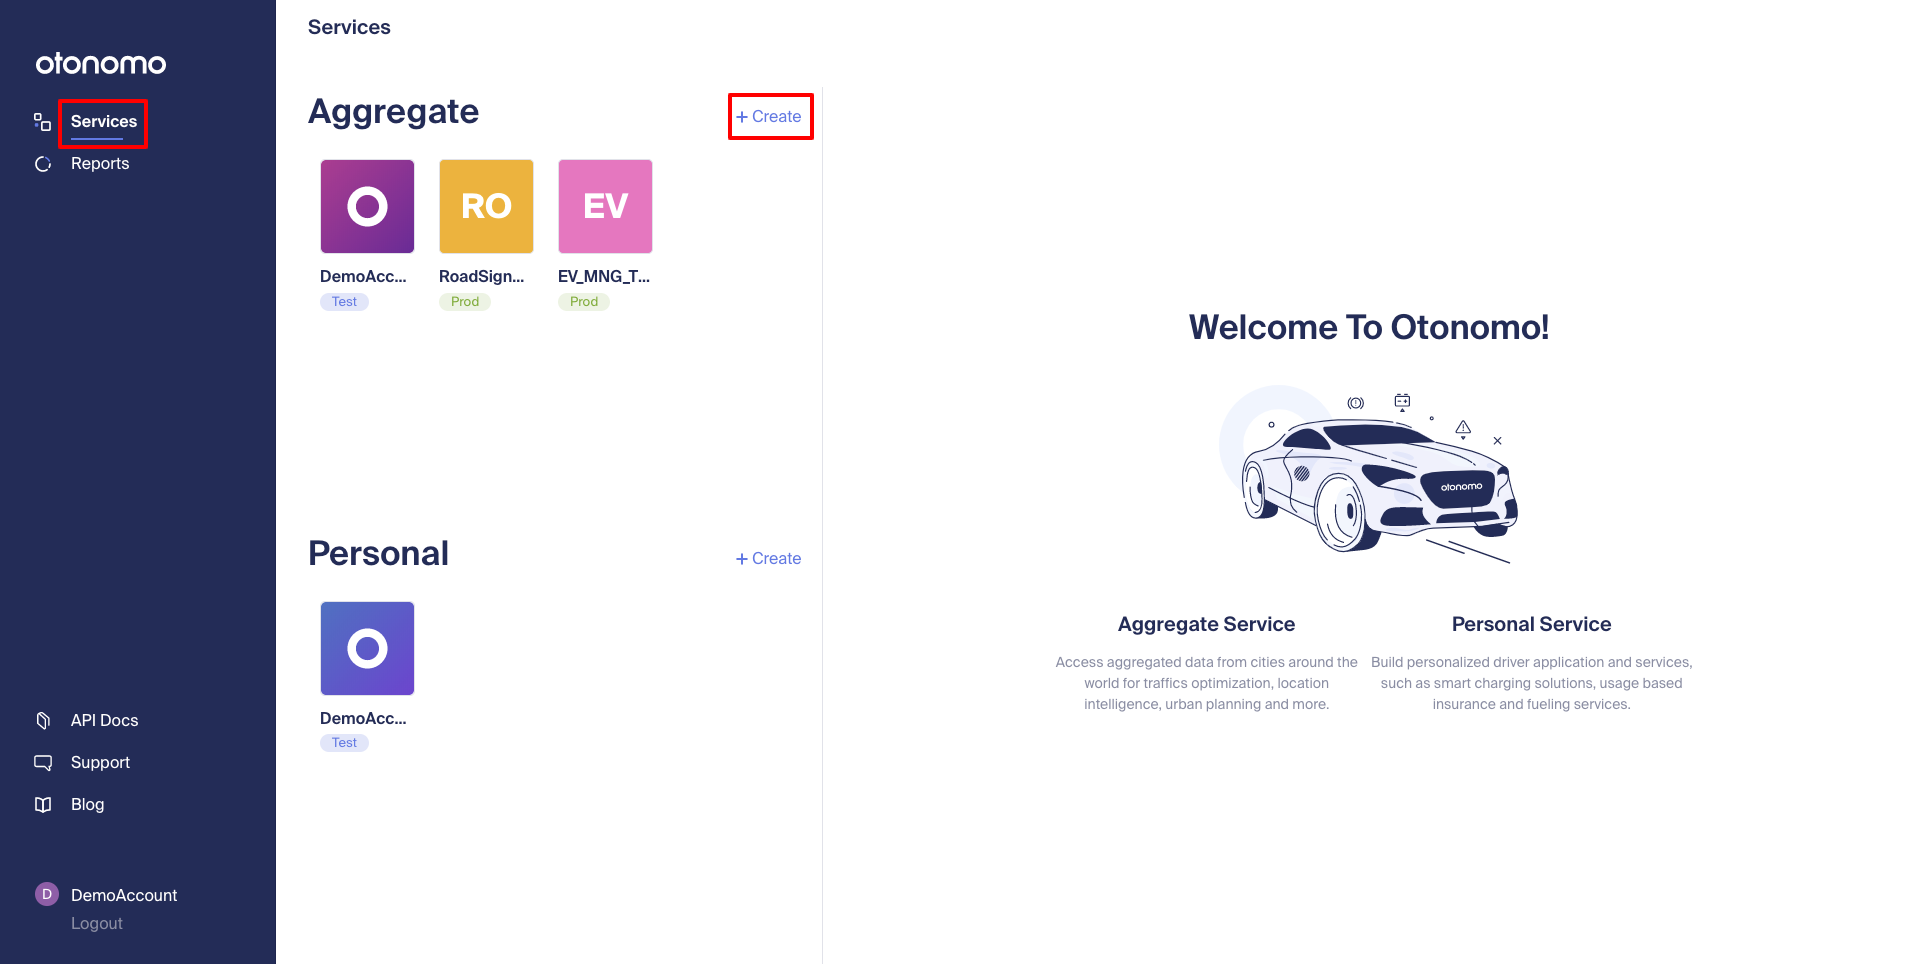
Task: Open the yellow RO RoadSign service tile
Action: (486, 206)
